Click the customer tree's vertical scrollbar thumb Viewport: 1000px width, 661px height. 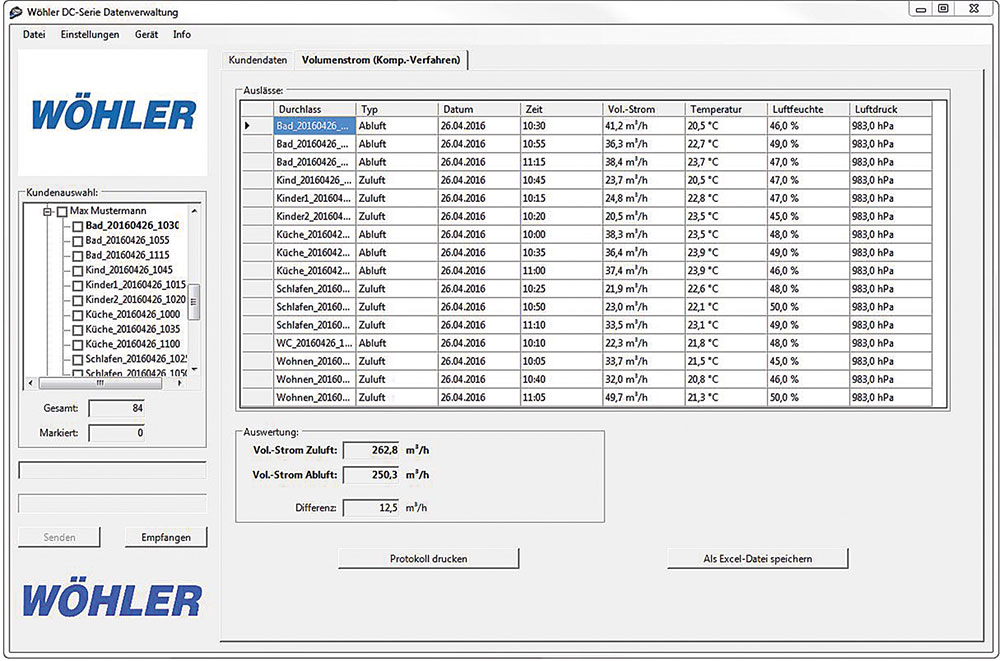[195, 302]
